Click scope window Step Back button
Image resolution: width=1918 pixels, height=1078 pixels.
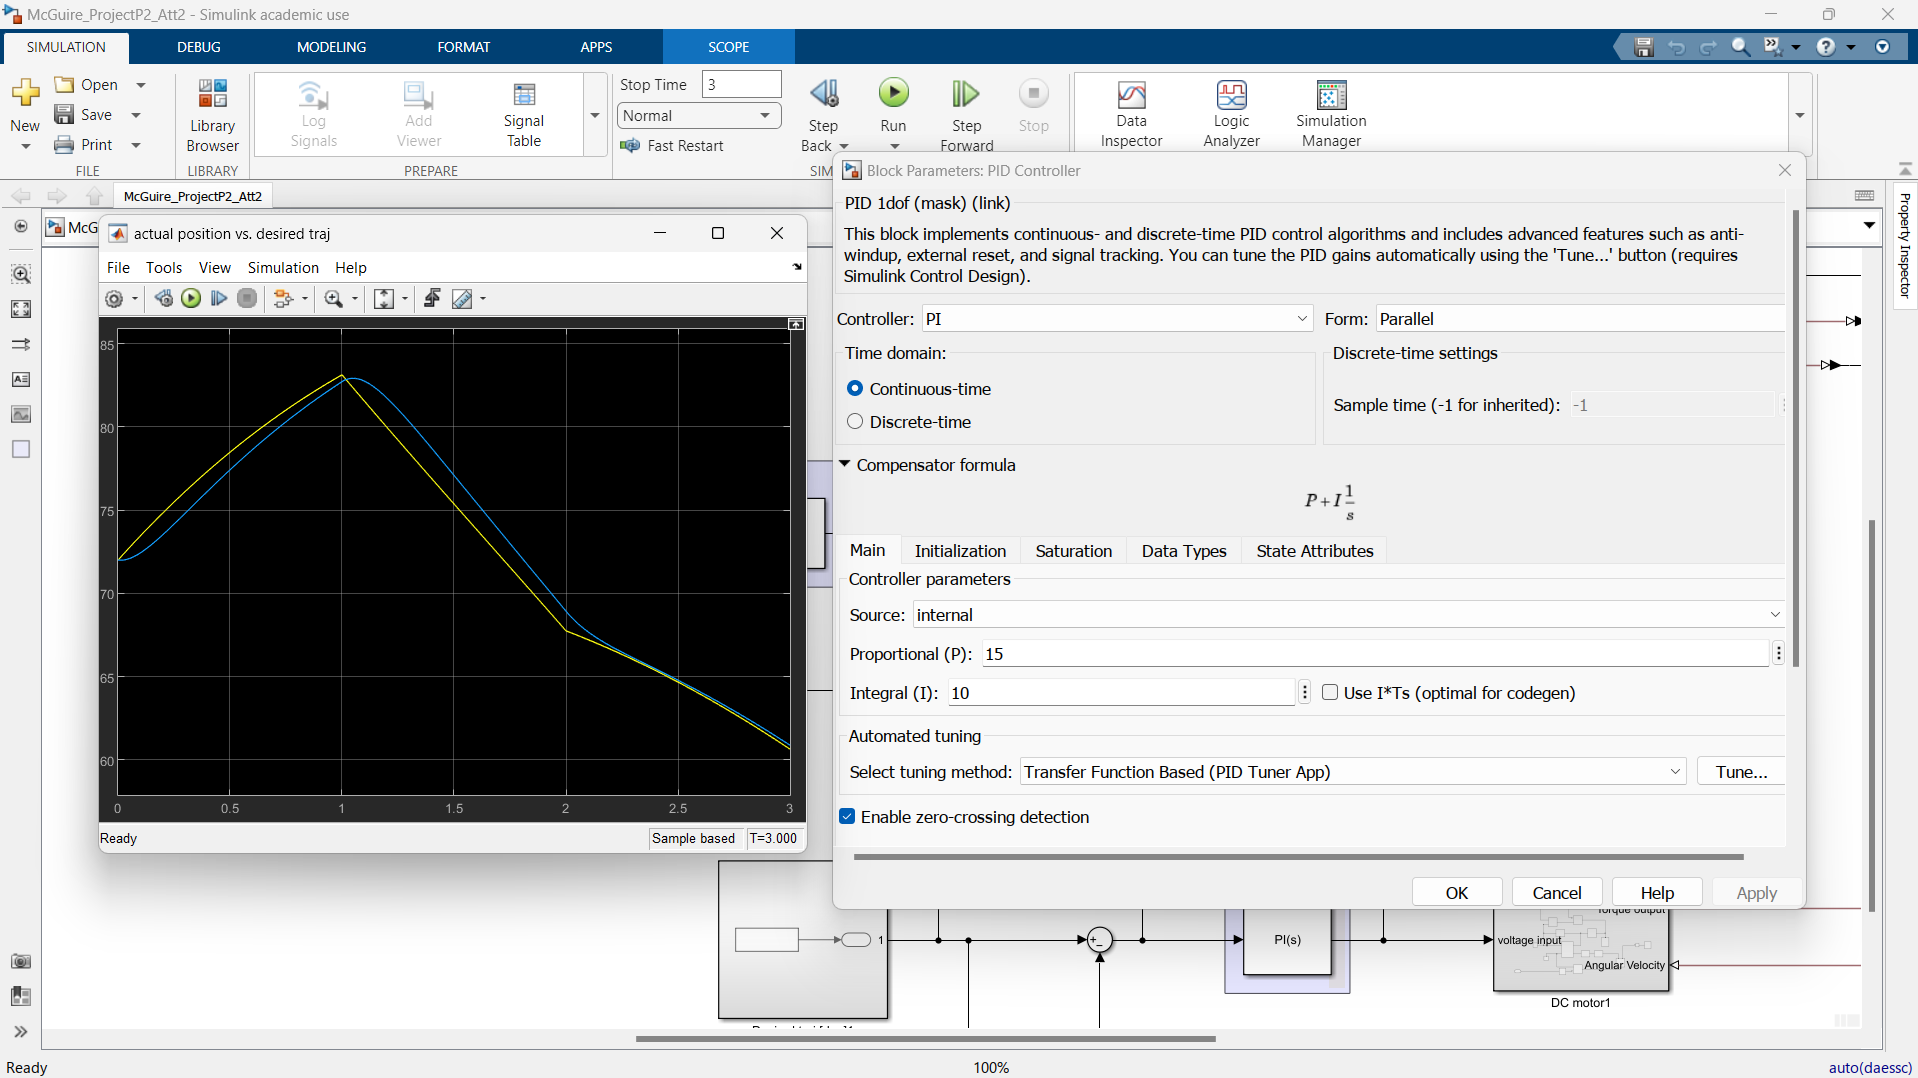(x=164, y=298)
